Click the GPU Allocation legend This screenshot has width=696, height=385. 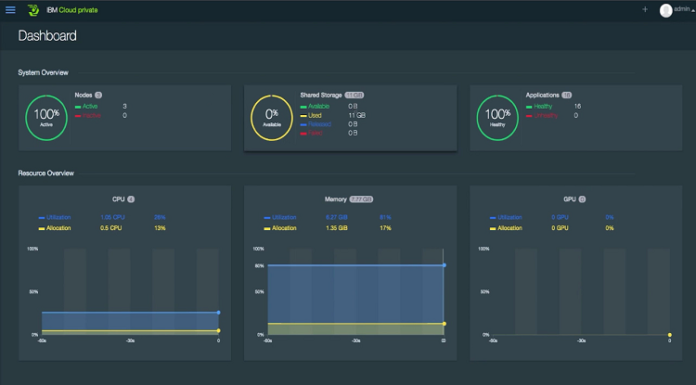point(506,228)
